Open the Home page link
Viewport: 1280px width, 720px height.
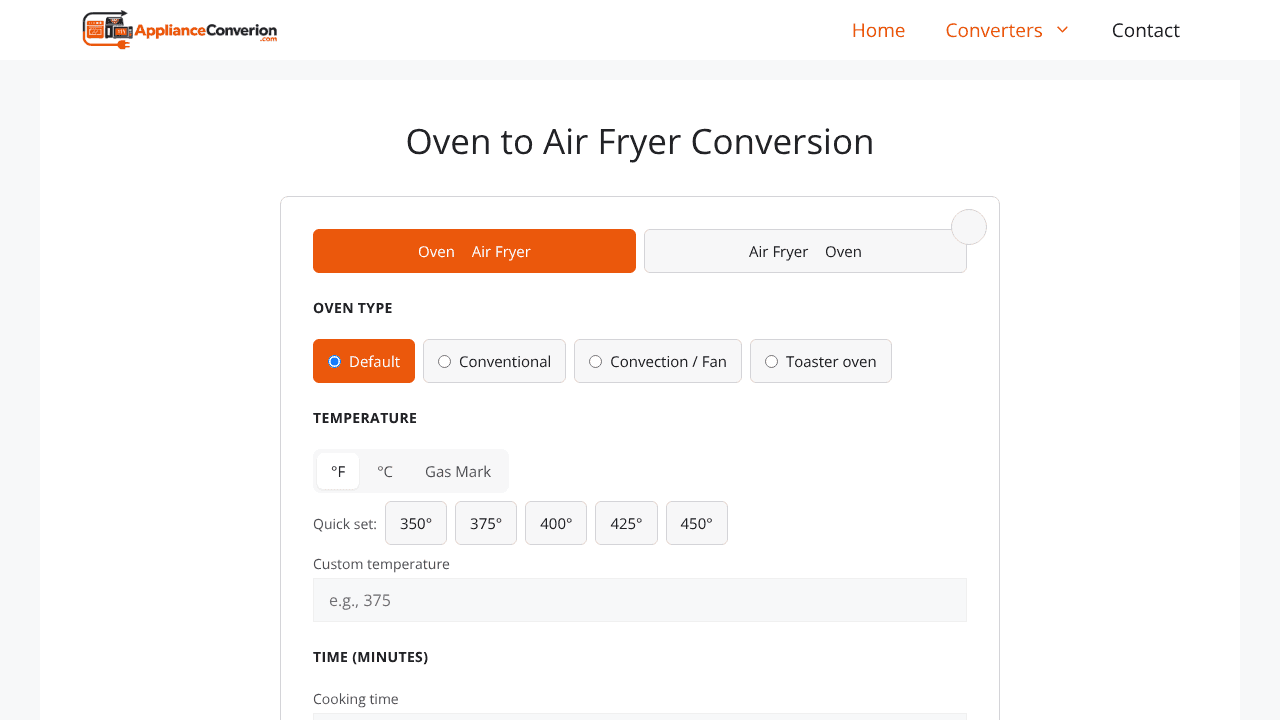coord(878,30)
